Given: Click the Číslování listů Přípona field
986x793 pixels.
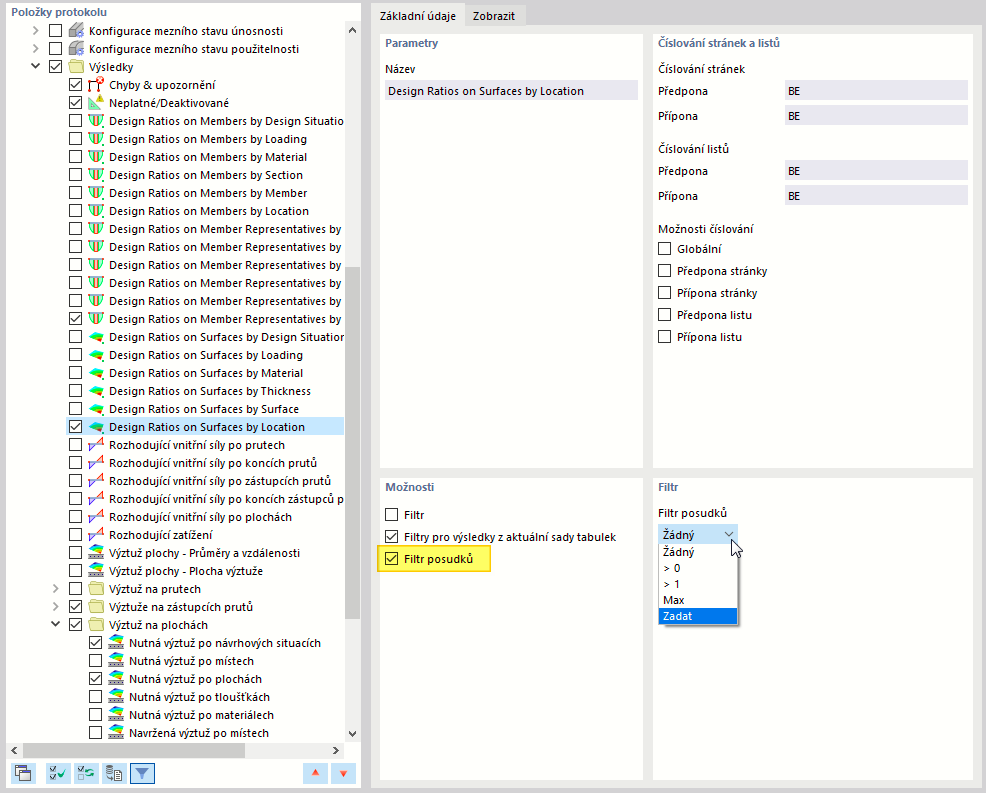Looking at the screenshot, I should pos(876,196).
